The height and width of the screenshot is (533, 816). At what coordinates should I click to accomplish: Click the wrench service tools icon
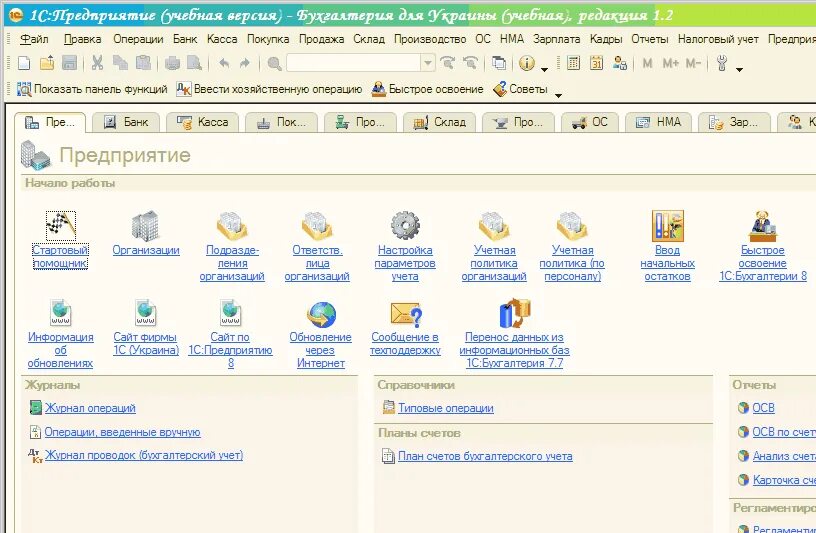coord(721,64)
